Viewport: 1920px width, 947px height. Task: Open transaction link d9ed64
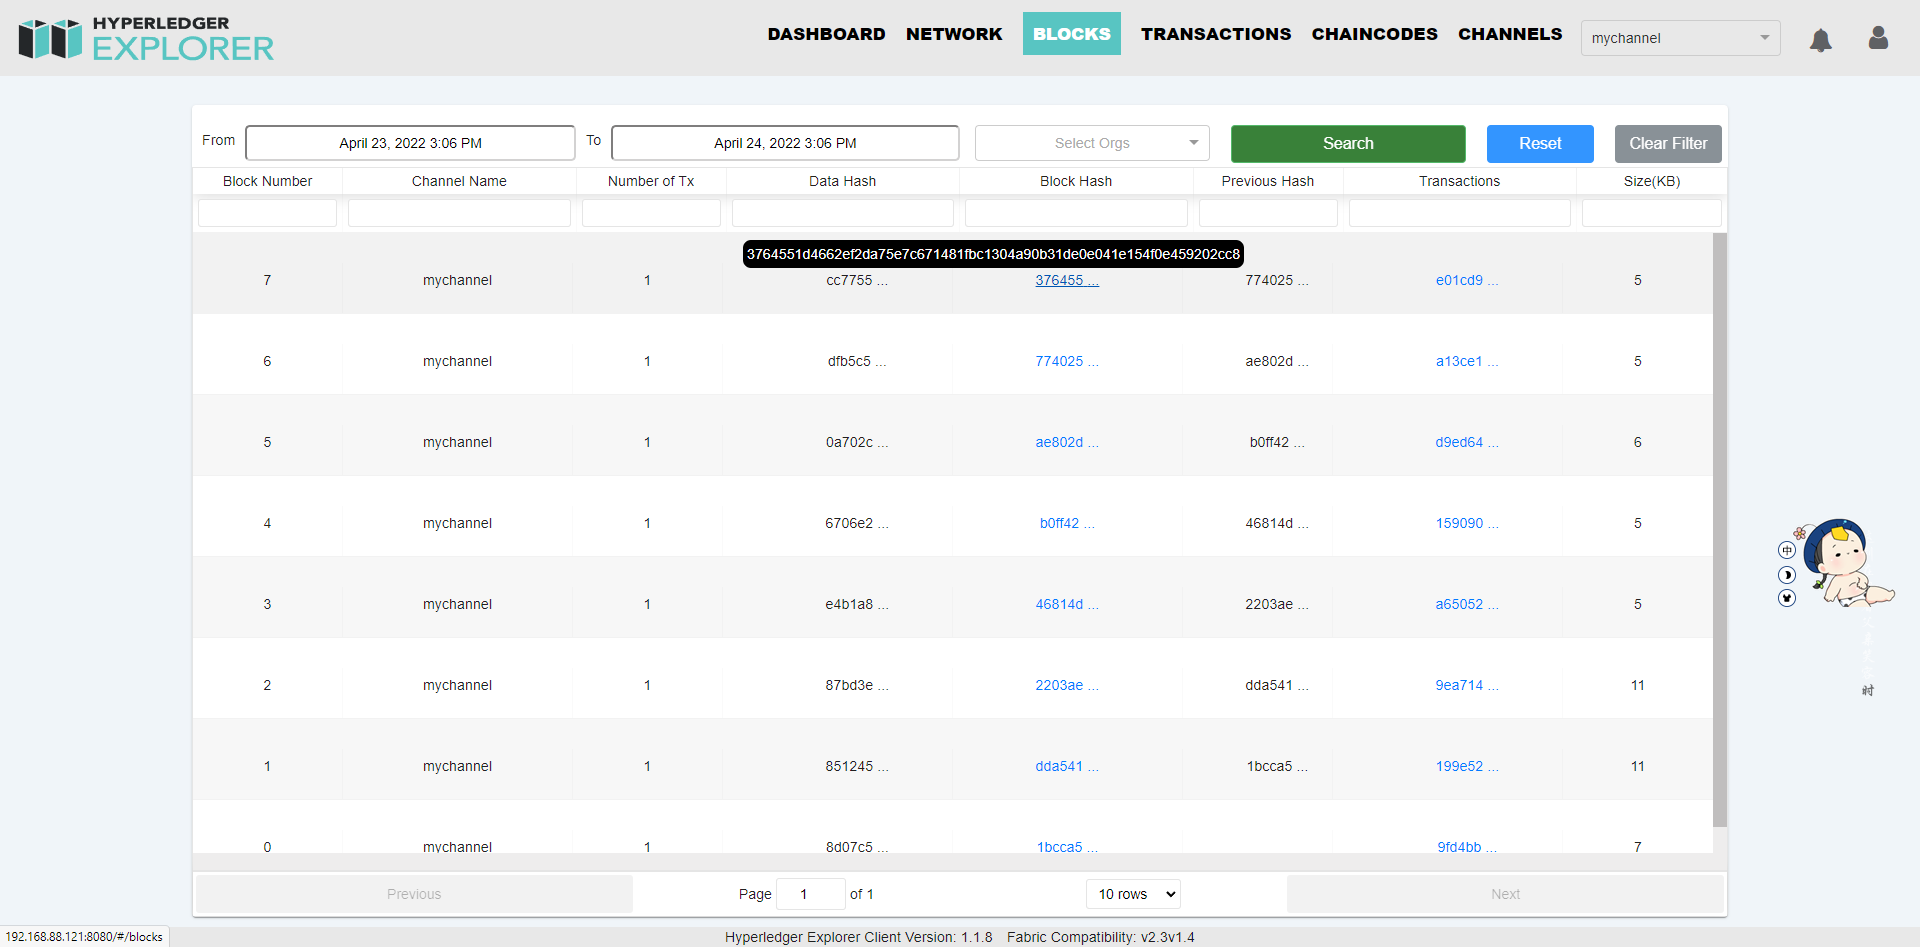(x=1467, y=442)
